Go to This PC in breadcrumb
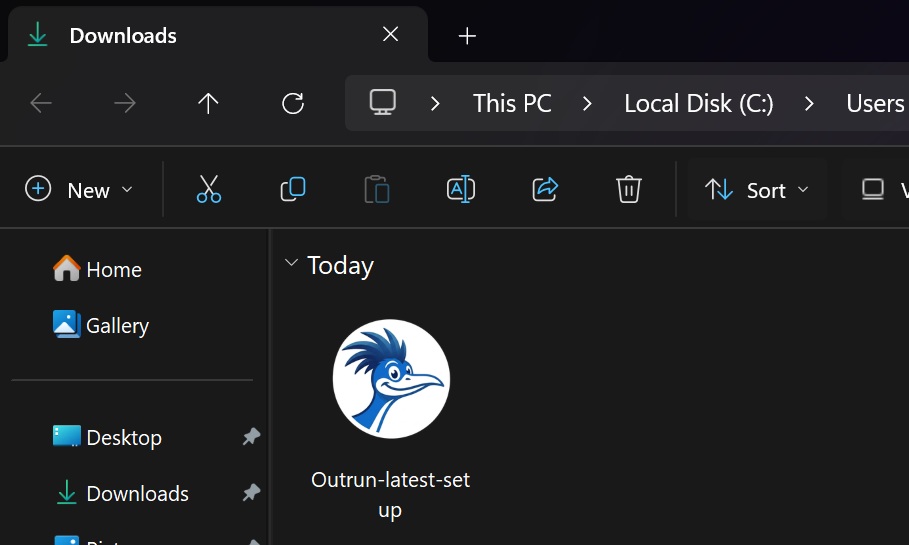The image size is (909, 545). [512, 104]
